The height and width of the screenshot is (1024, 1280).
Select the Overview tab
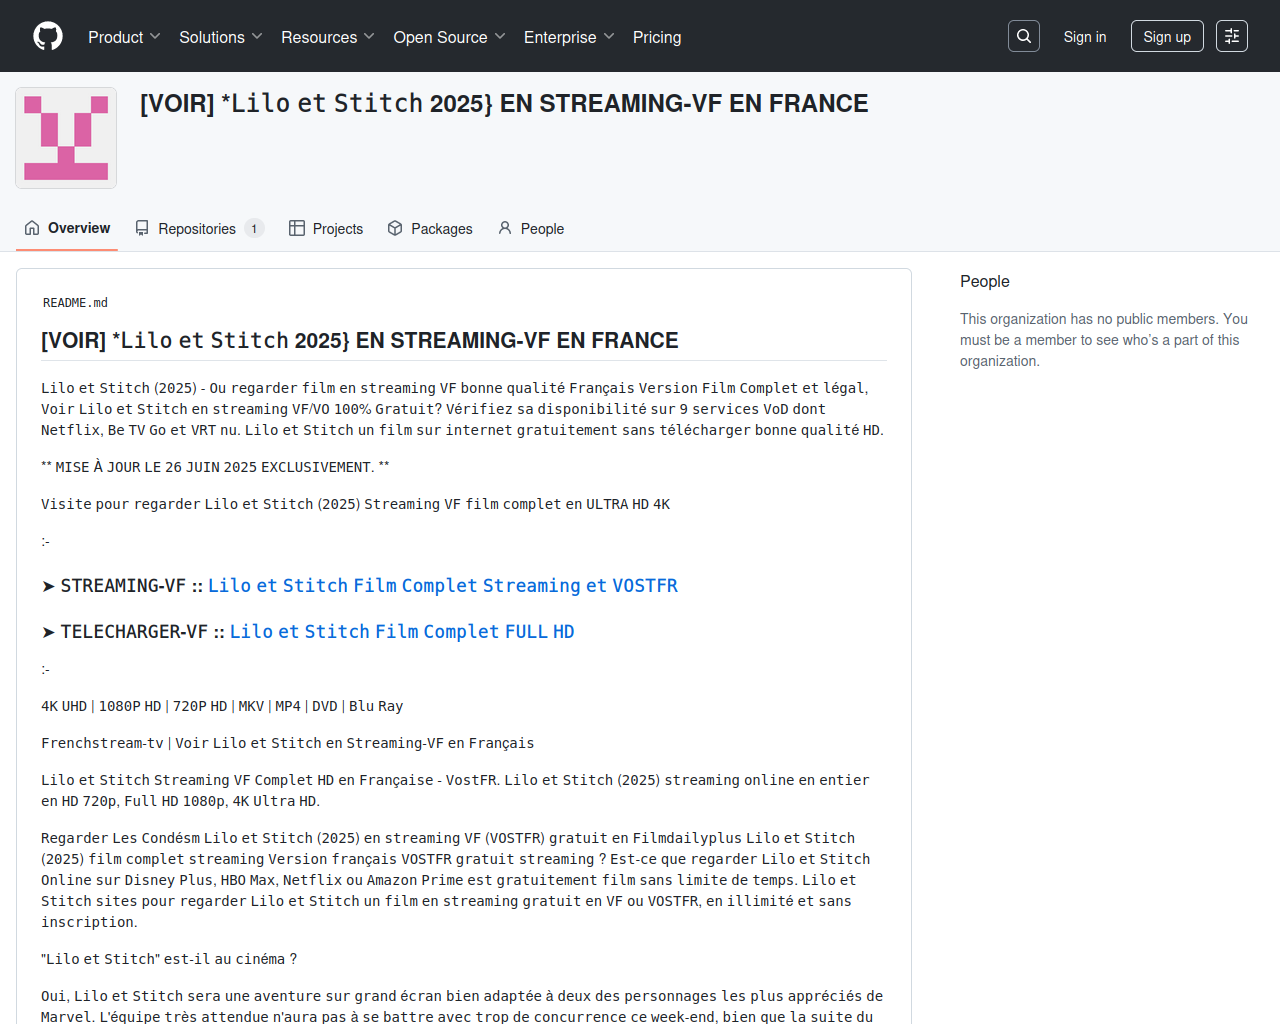coord(67,228)
